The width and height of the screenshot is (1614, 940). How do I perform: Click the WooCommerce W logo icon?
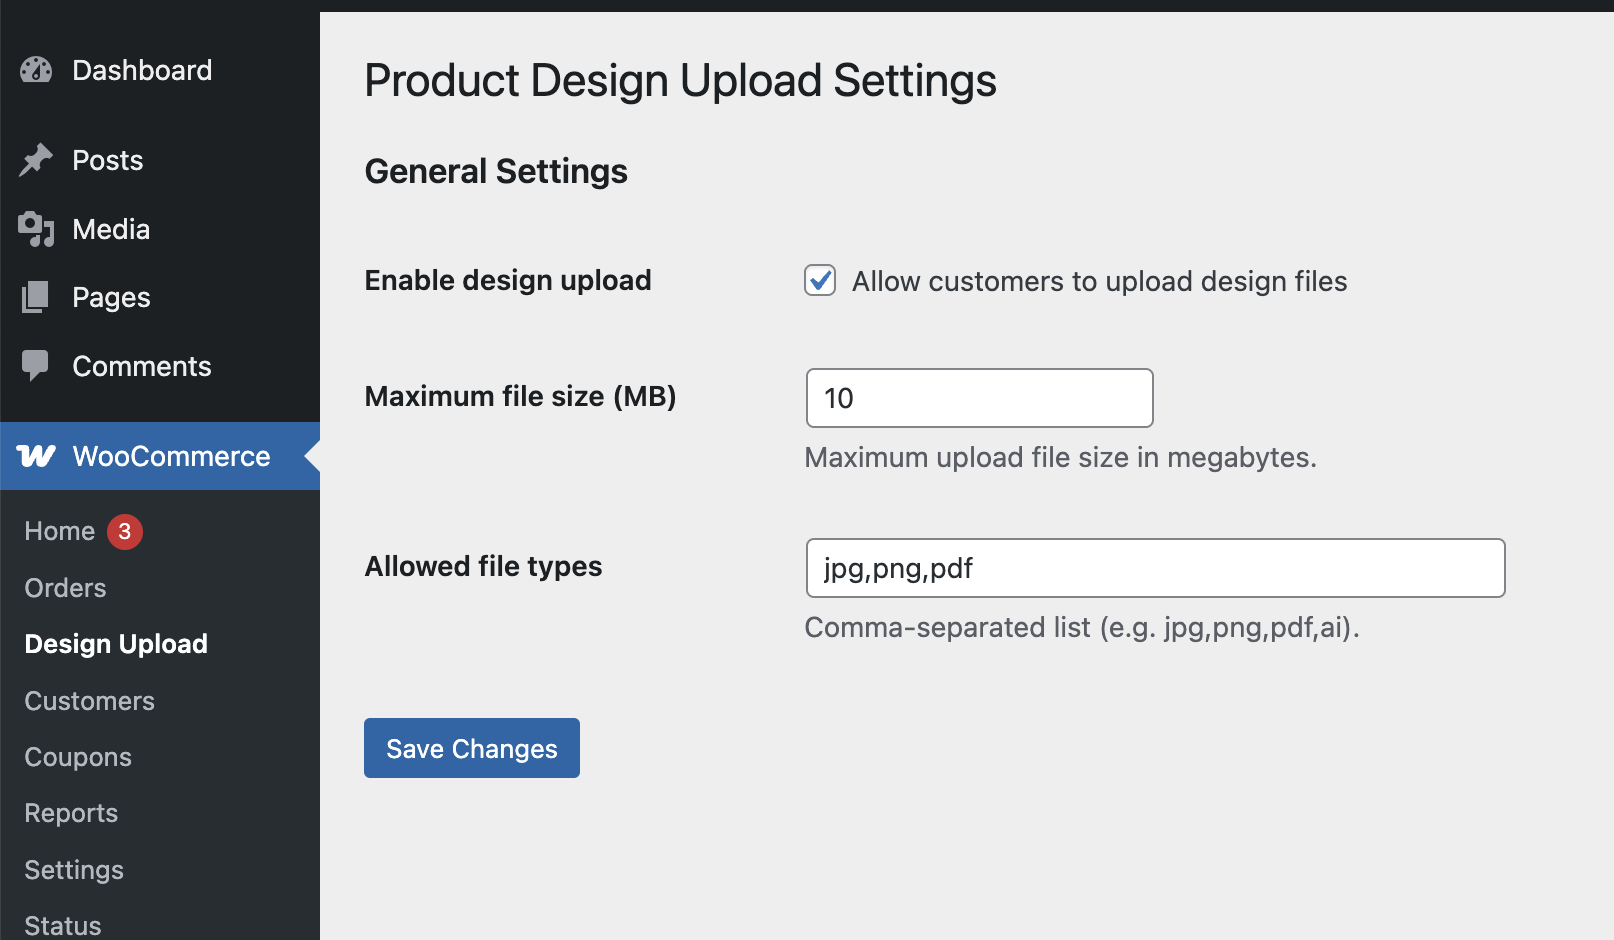36,456
